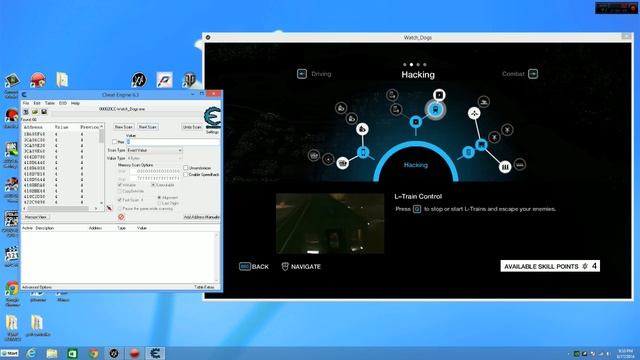Select the white node directly above the blue phone node
640x360 pixels.
tap(362, 129)
